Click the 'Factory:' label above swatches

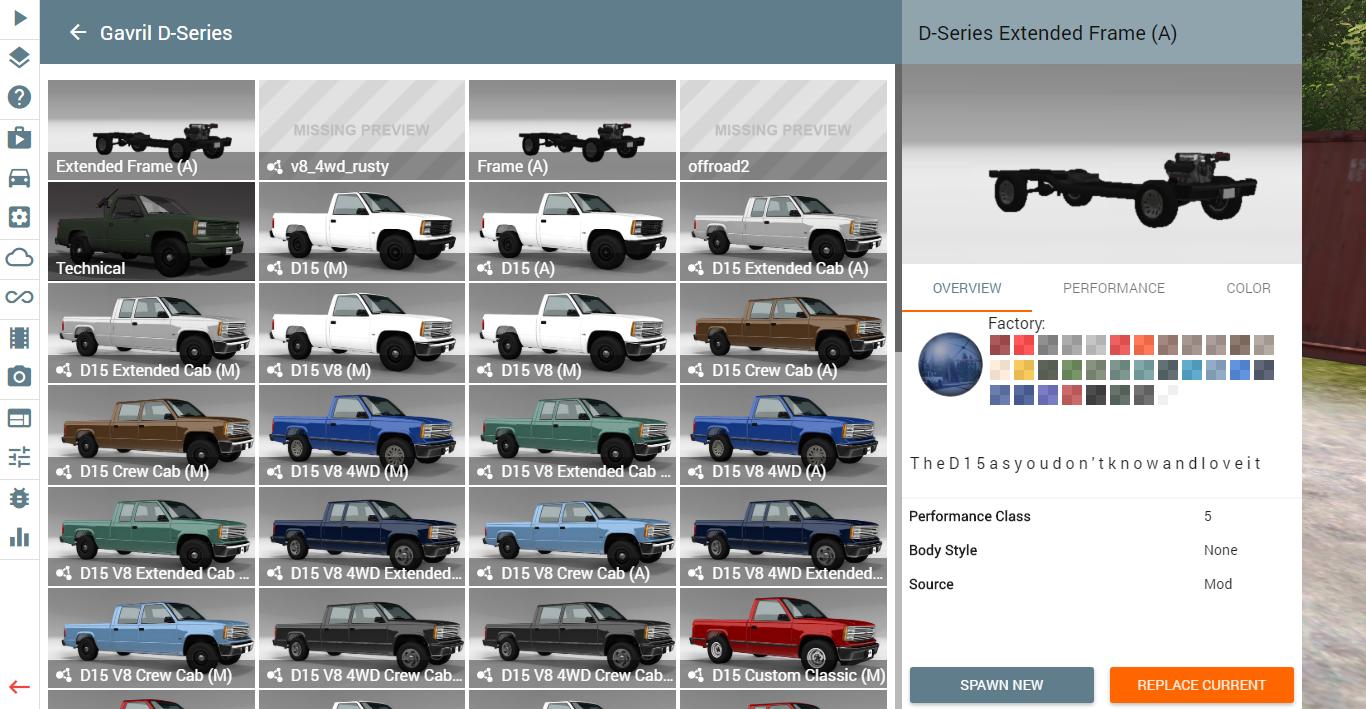click(x=1016, y=323)
